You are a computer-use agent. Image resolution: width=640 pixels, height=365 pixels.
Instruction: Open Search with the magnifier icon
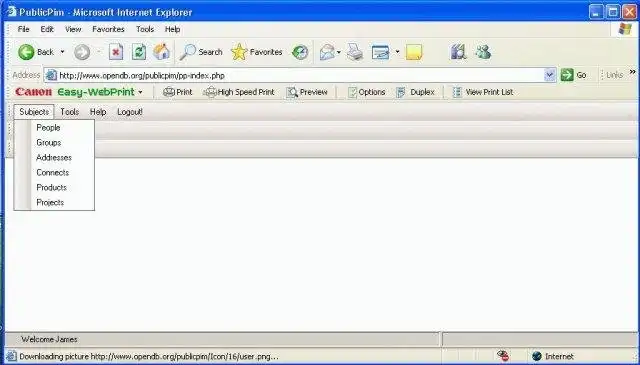(x=188, y=52)
